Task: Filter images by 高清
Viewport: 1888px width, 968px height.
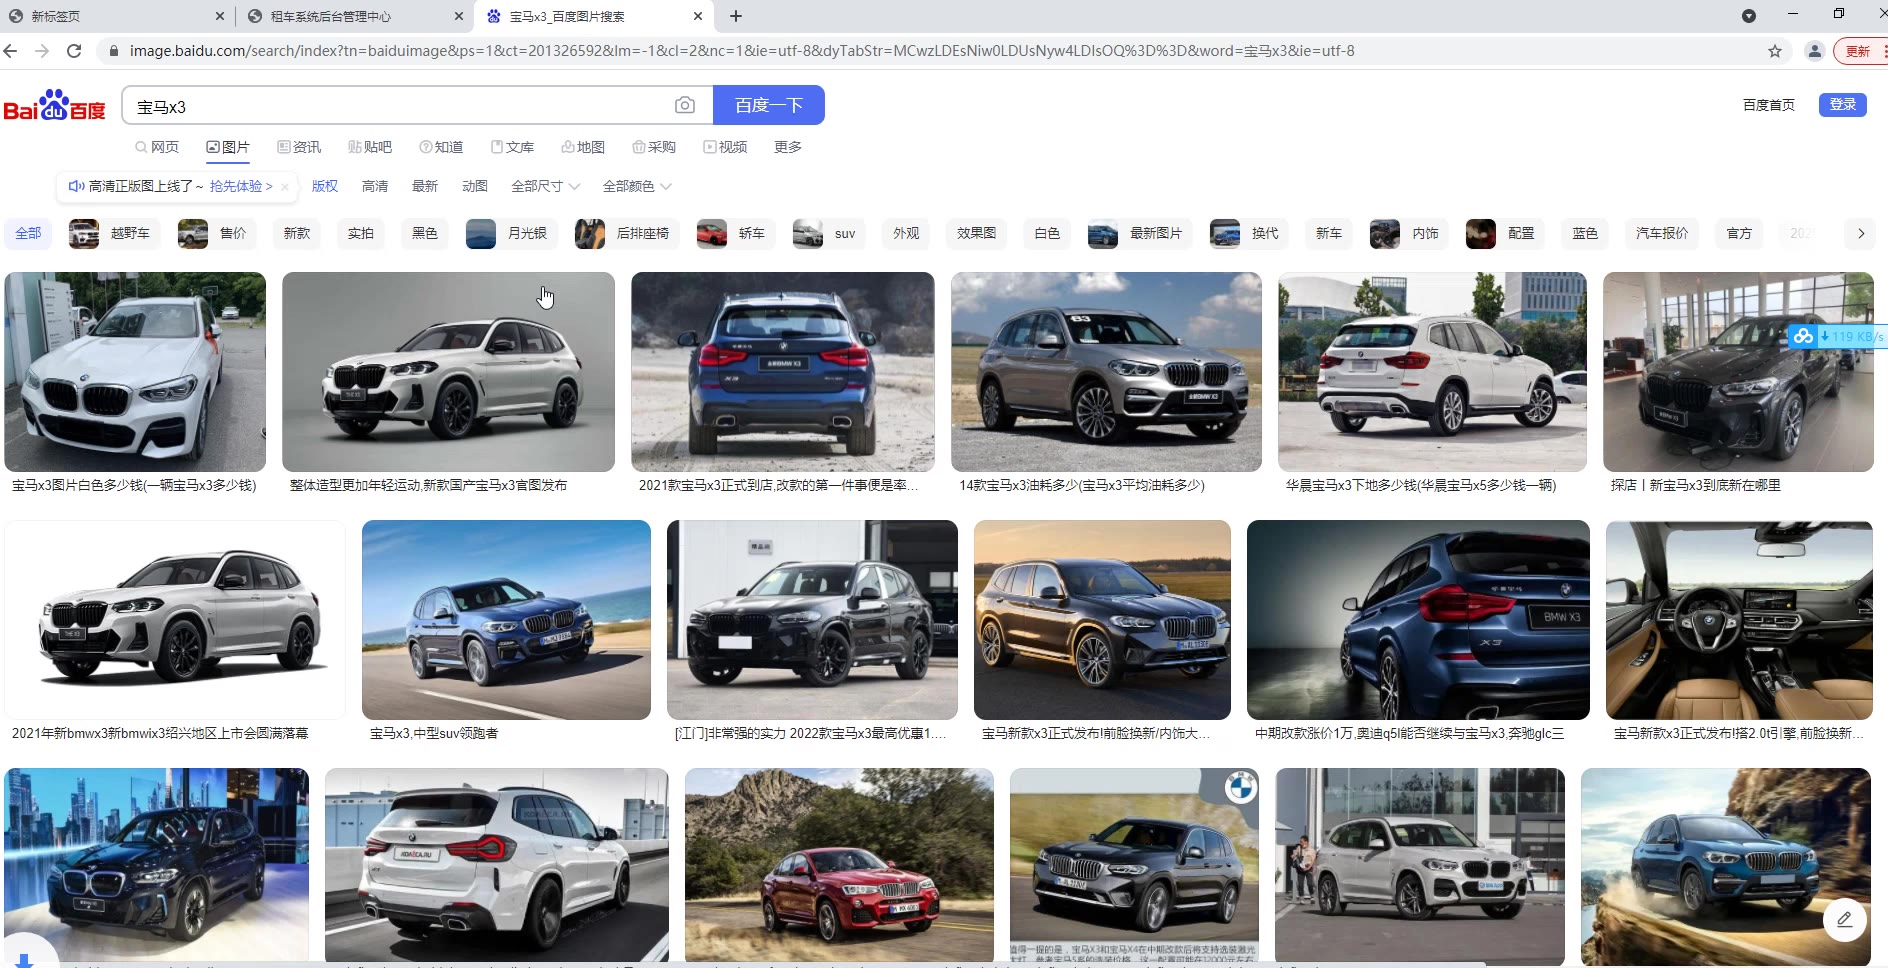Action: pyautogui.click(x=375, y=186)
